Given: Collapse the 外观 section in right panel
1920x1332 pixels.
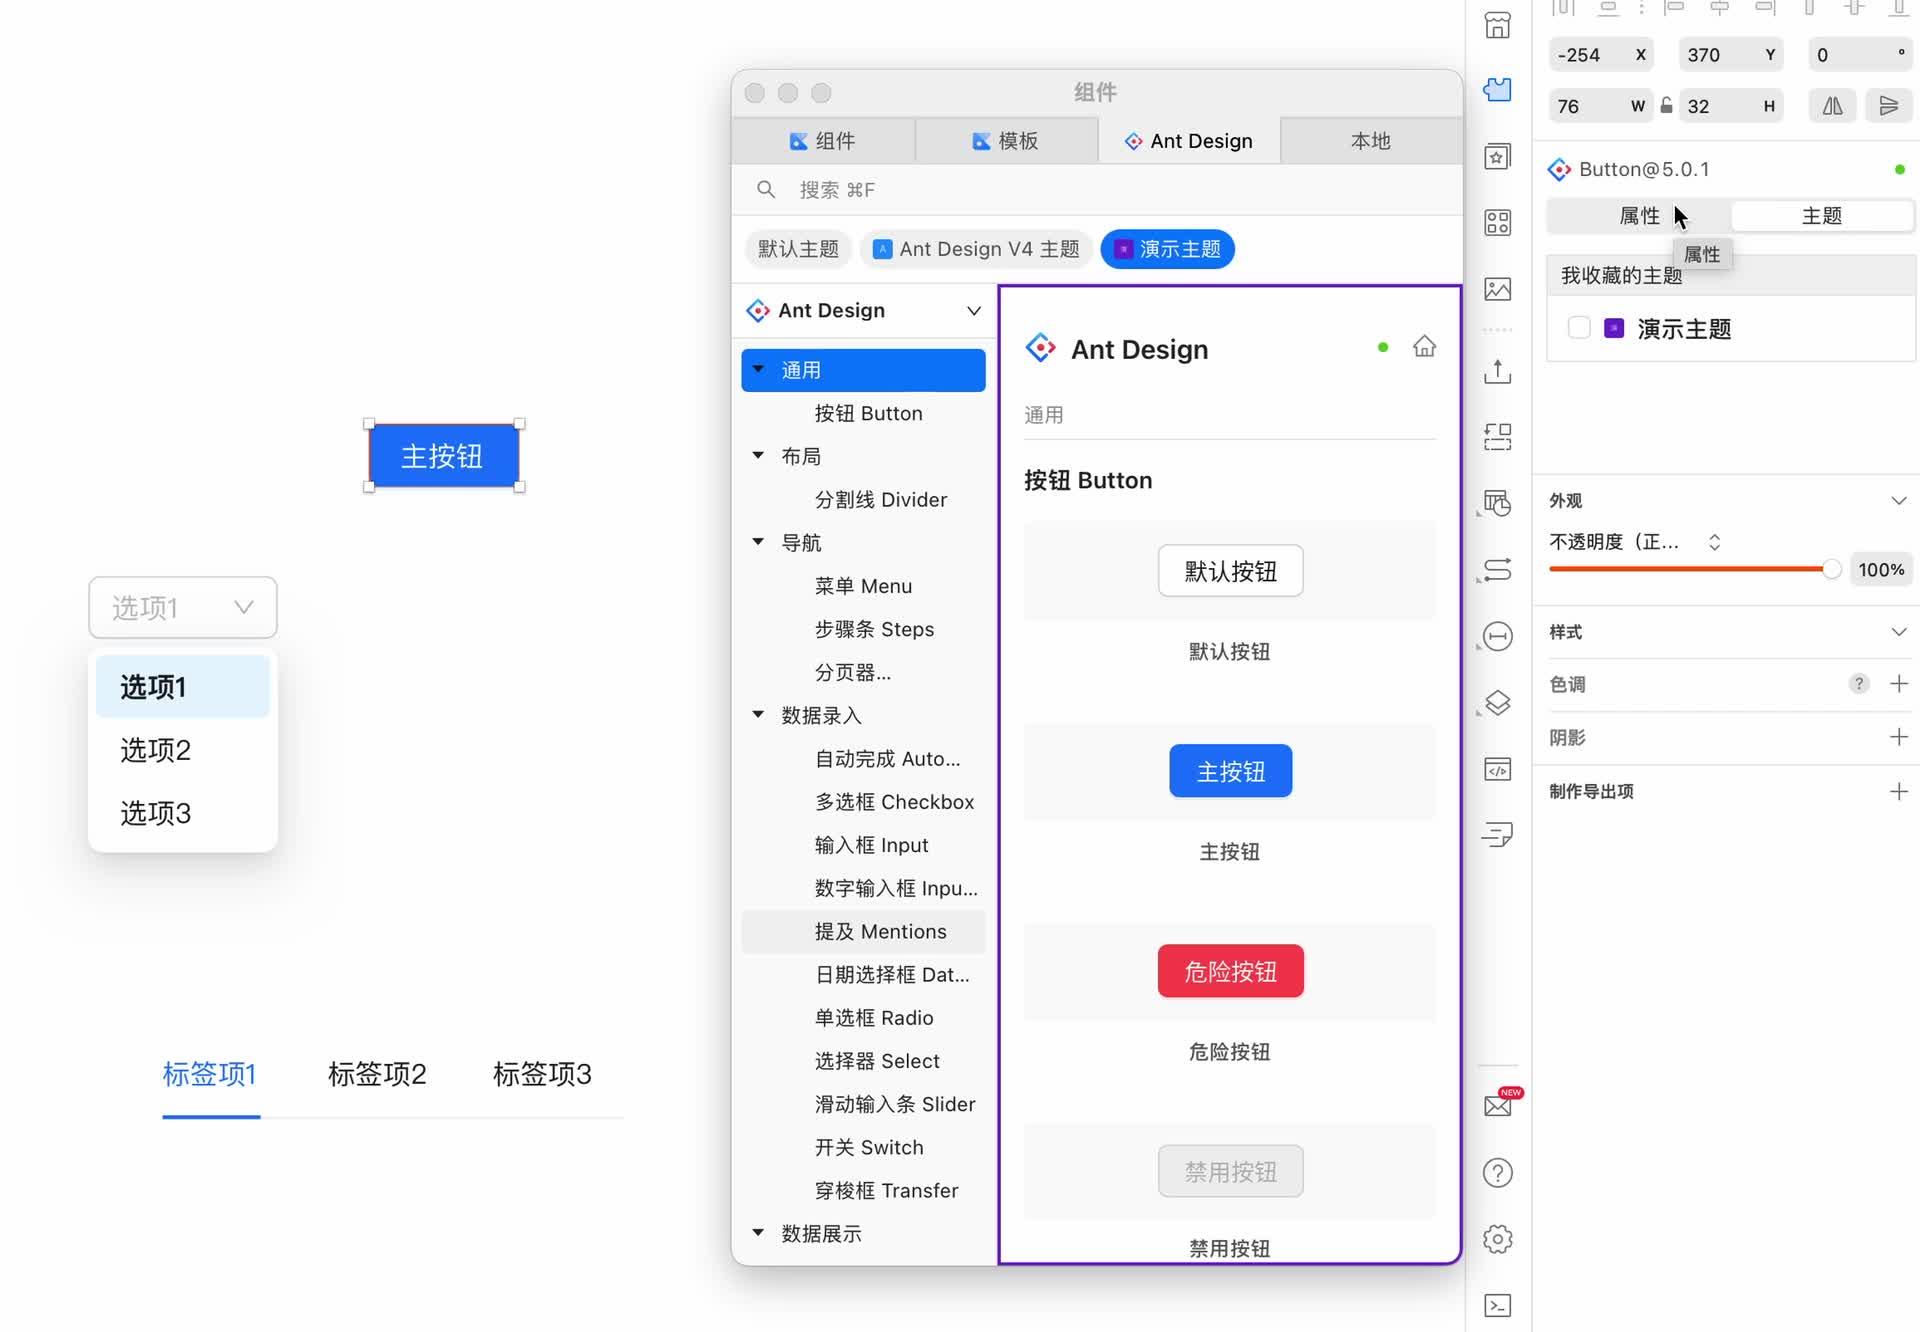Looking at the screenshot, I should click(1898, 500).
